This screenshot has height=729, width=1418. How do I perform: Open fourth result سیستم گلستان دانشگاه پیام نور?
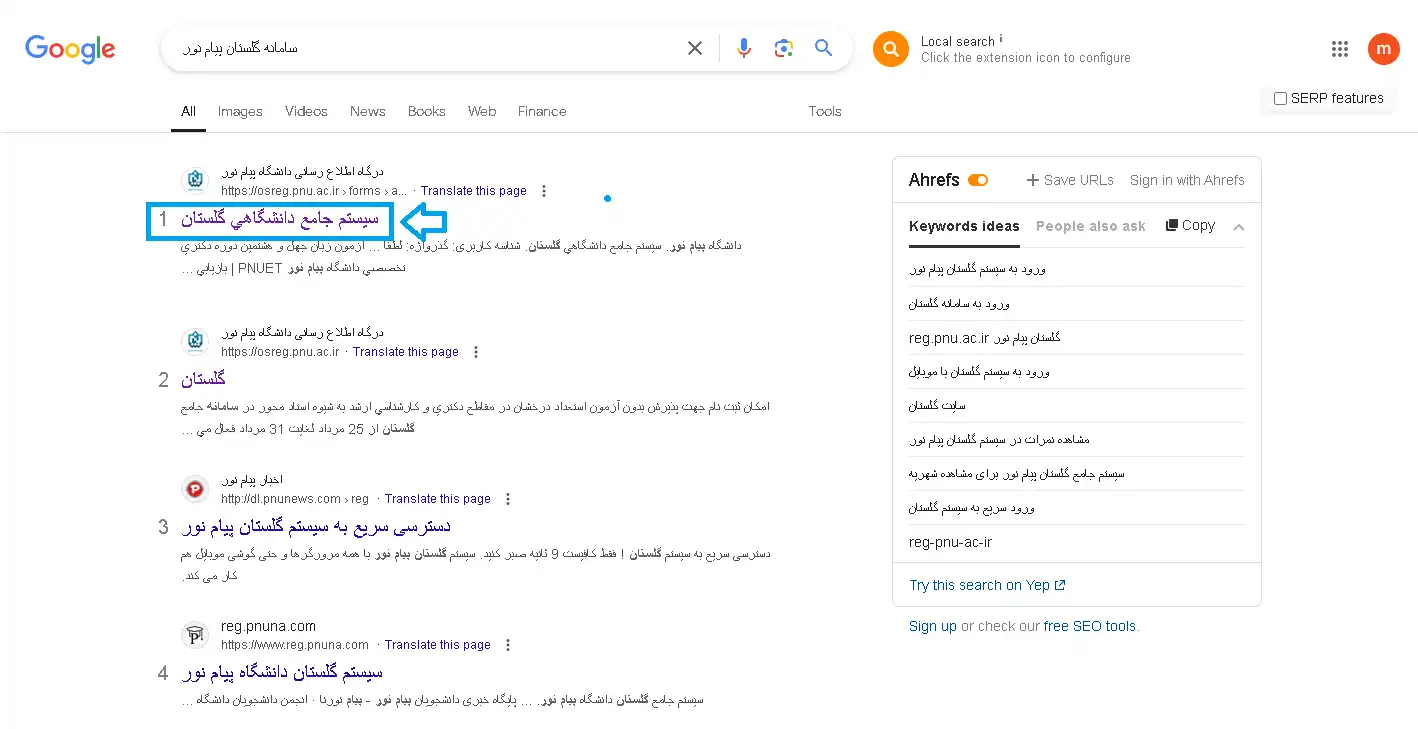(x=282, y=672)
